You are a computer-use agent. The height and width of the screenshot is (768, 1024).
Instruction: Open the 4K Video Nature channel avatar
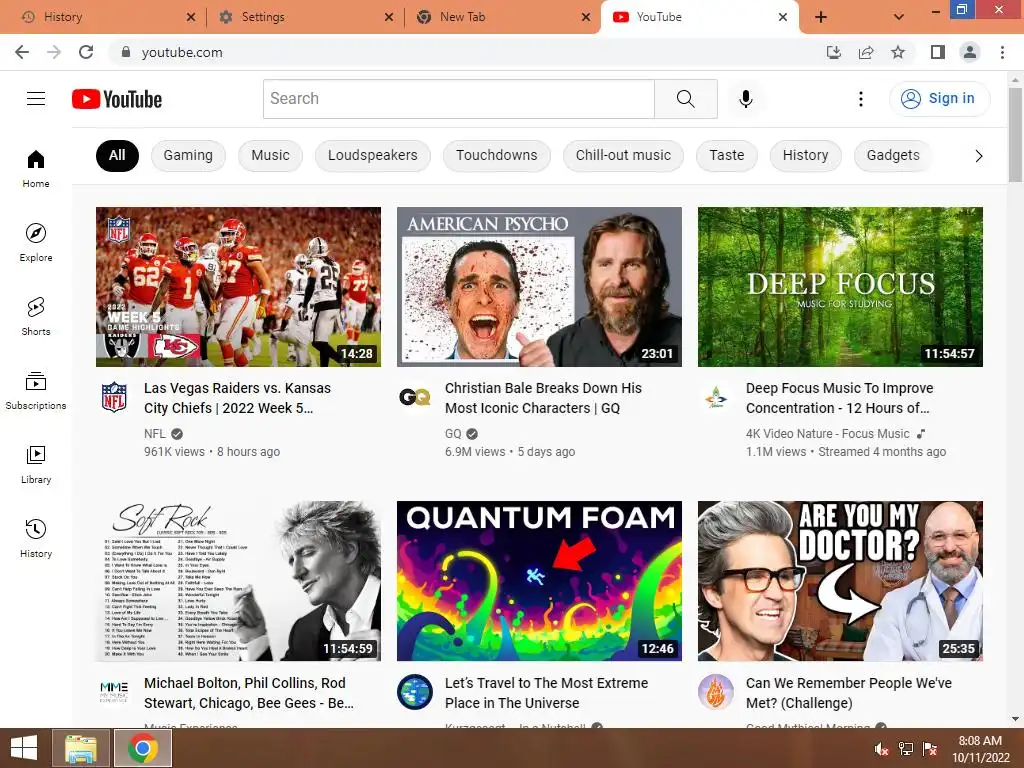click(x=716, y=396)
